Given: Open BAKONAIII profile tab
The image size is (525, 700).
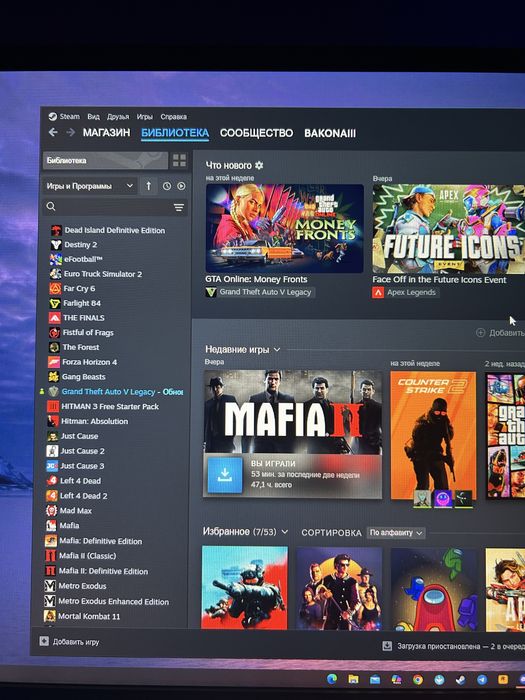Looking at the screenshot, I should coord(330,133).
